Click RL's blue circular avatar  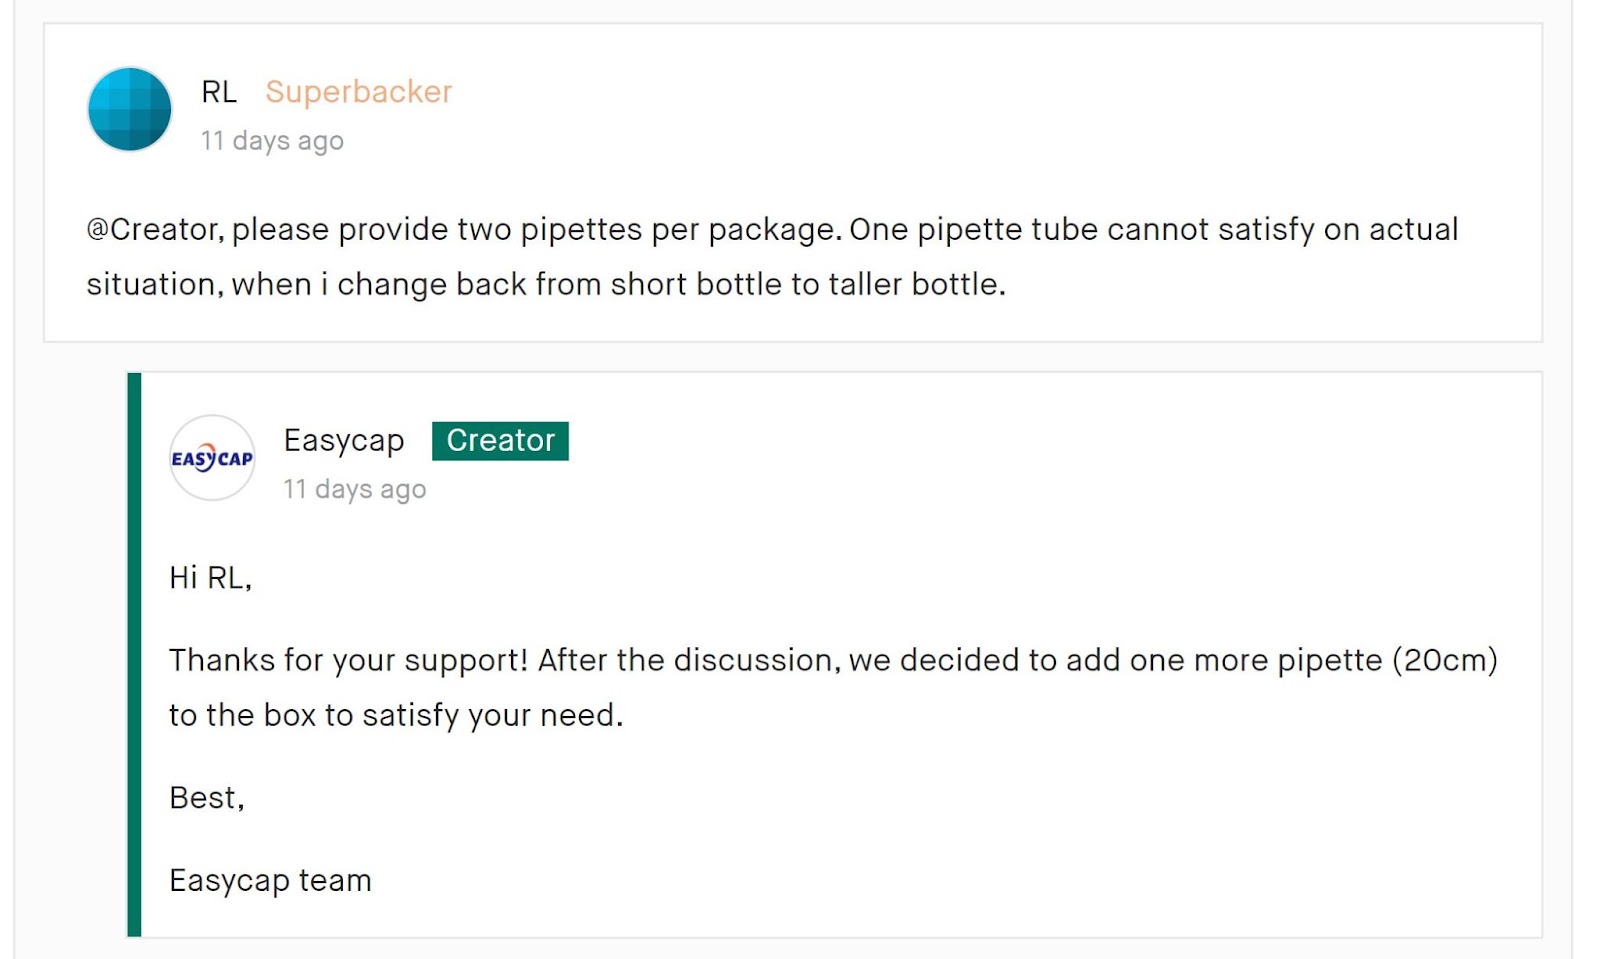(130, 109)
